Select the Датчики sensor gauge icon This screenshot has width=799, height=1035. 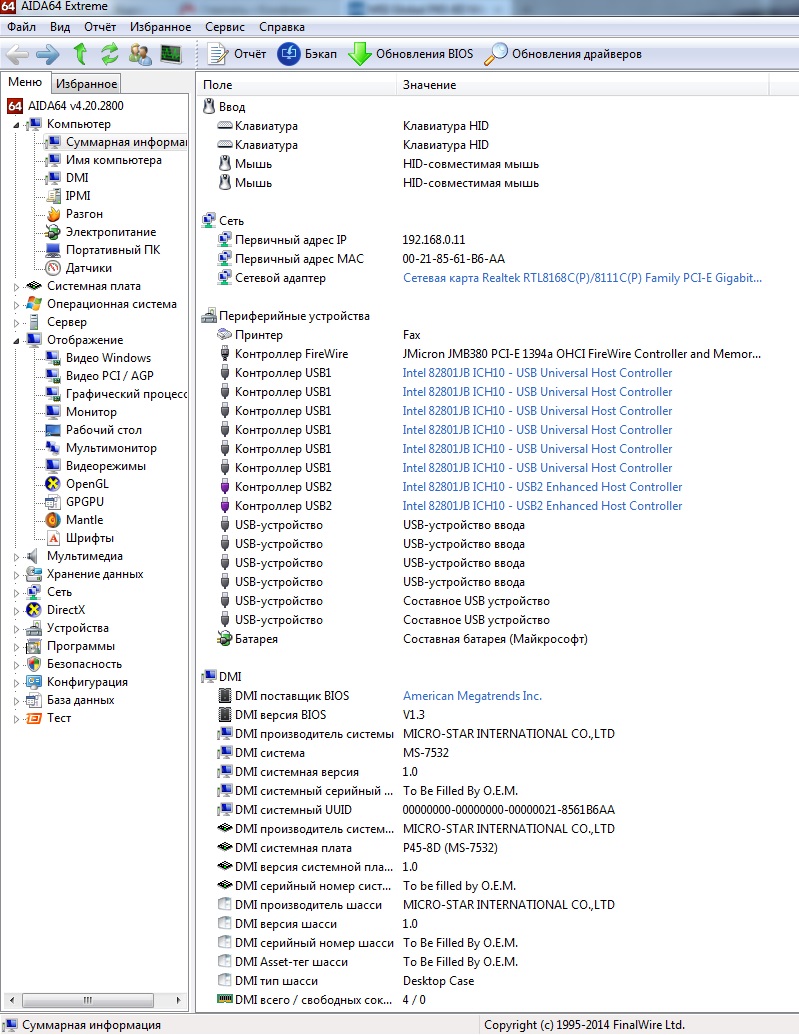click(53, 268)
